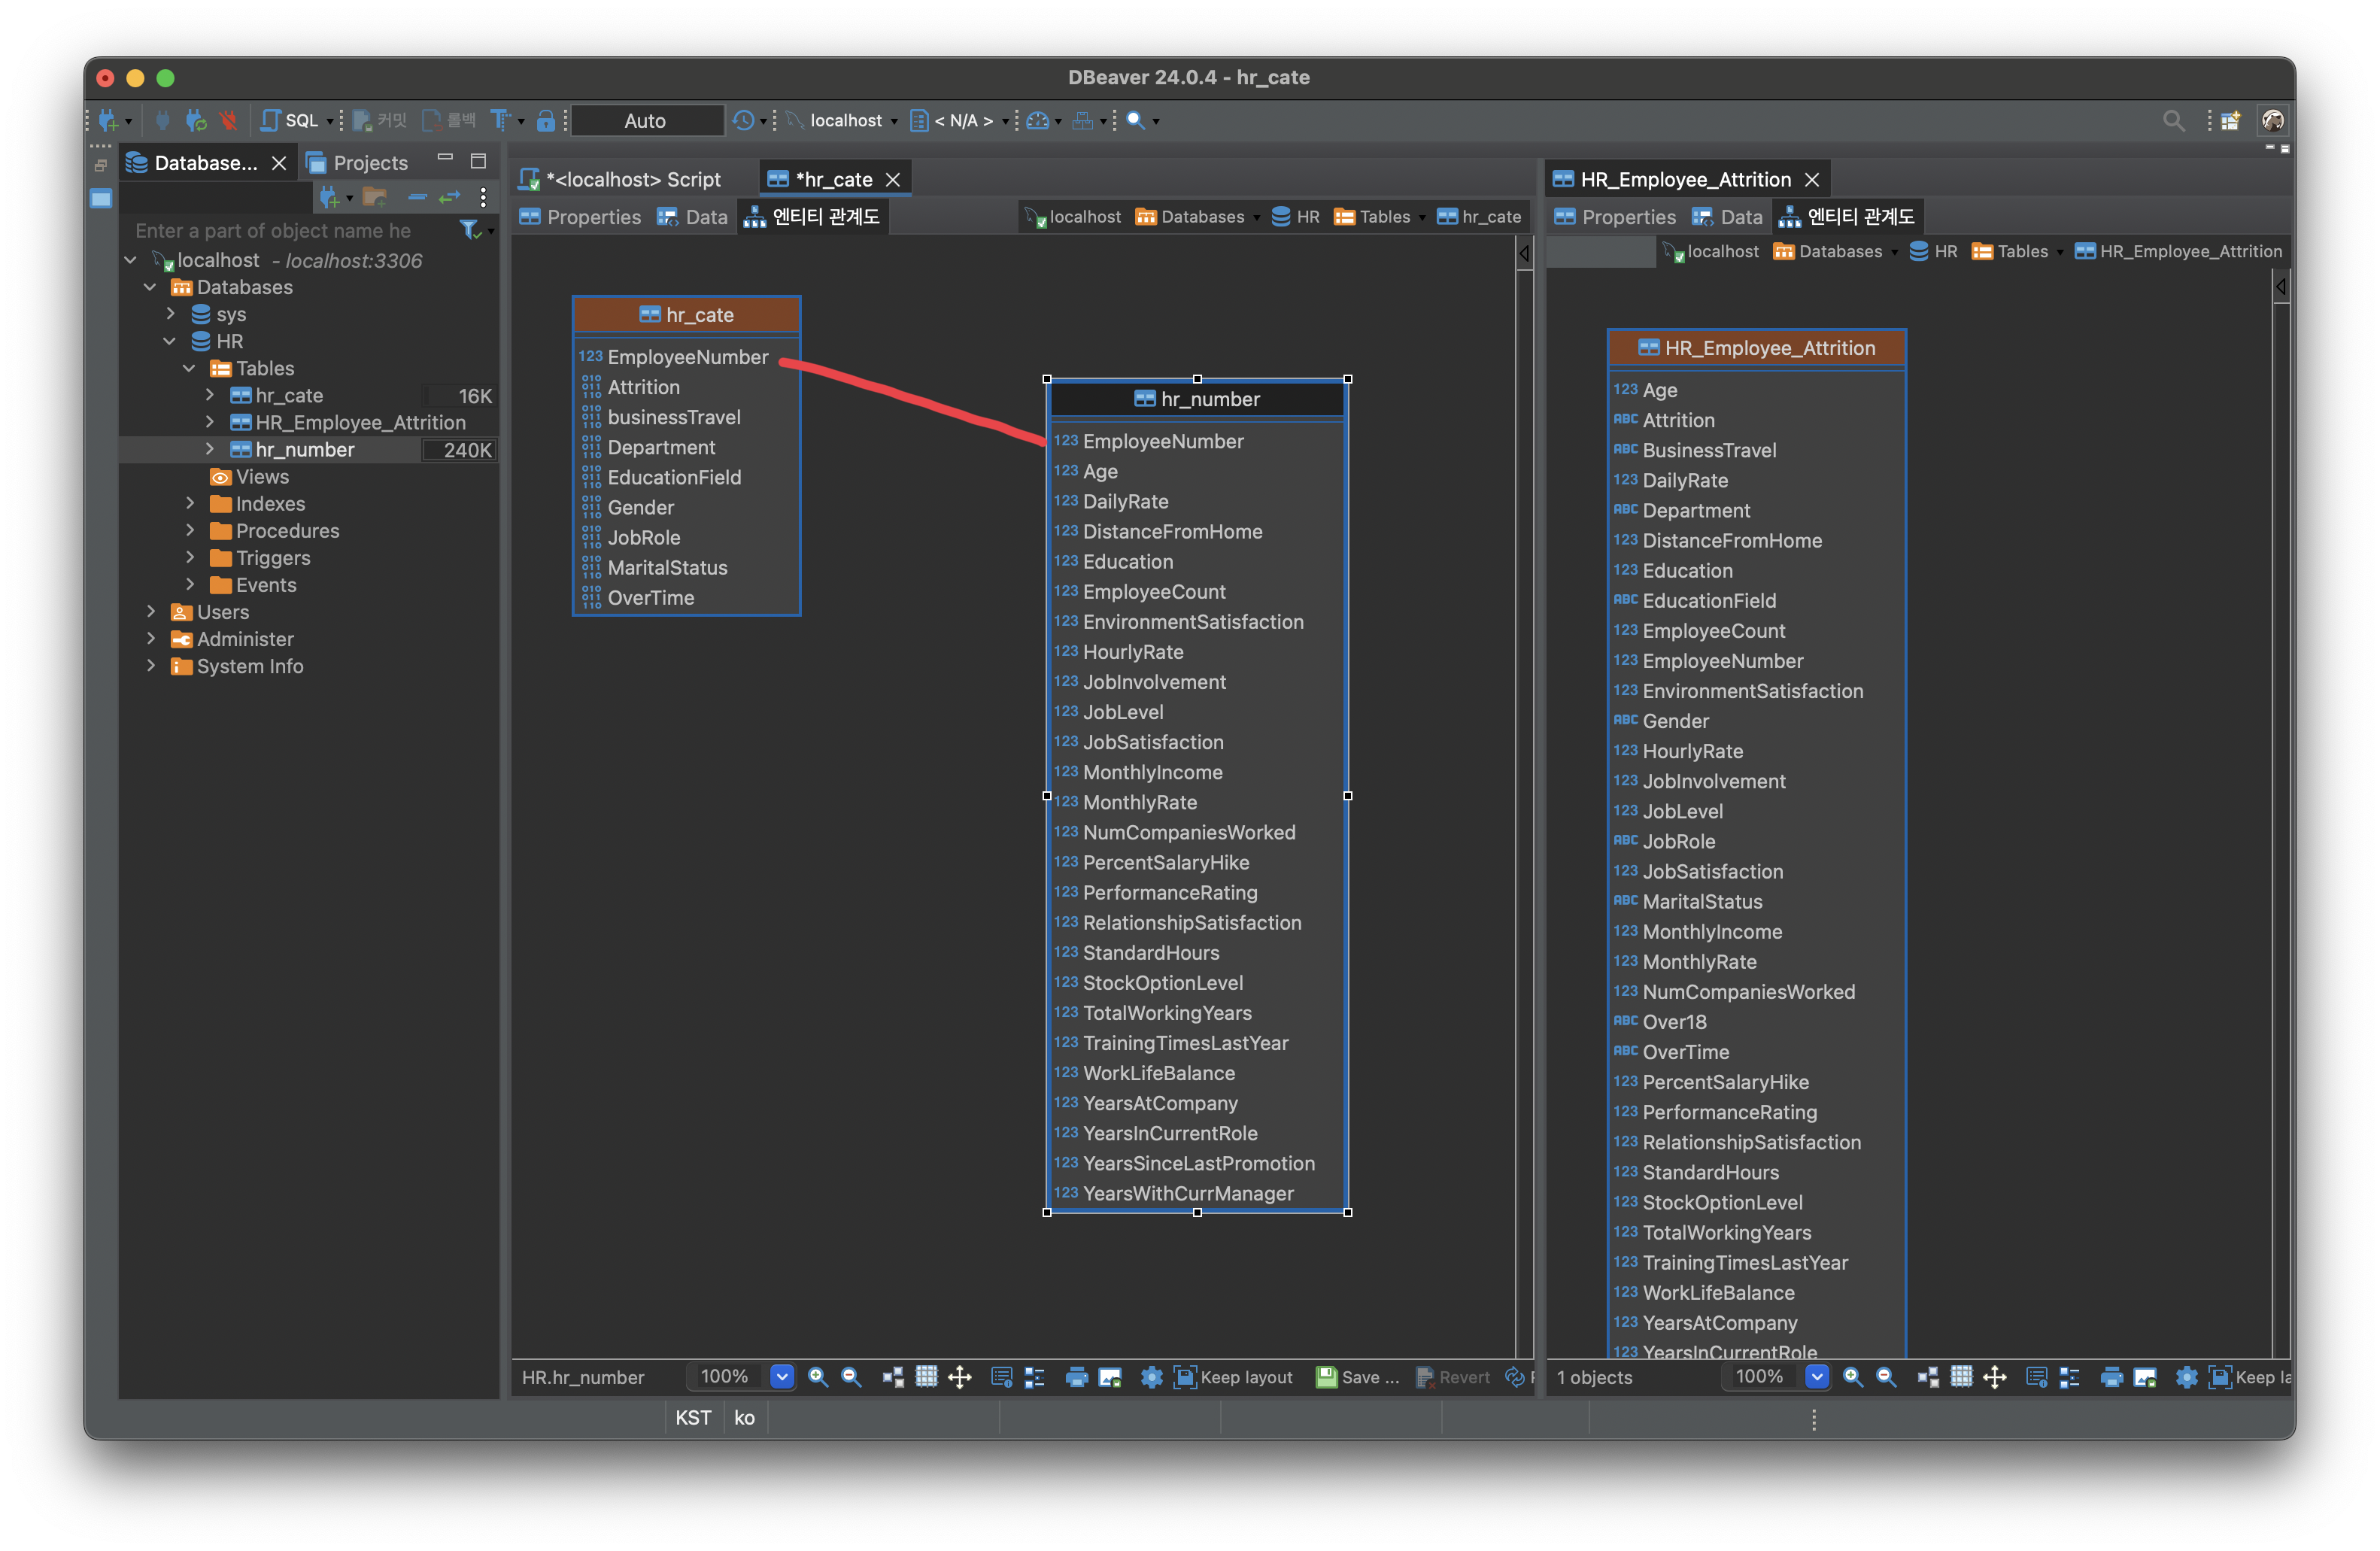Click the reconnect plug icon in main toolbar
This screenshot has height=1551, width=2380.
pyautogui.click(x=196, y=121)
